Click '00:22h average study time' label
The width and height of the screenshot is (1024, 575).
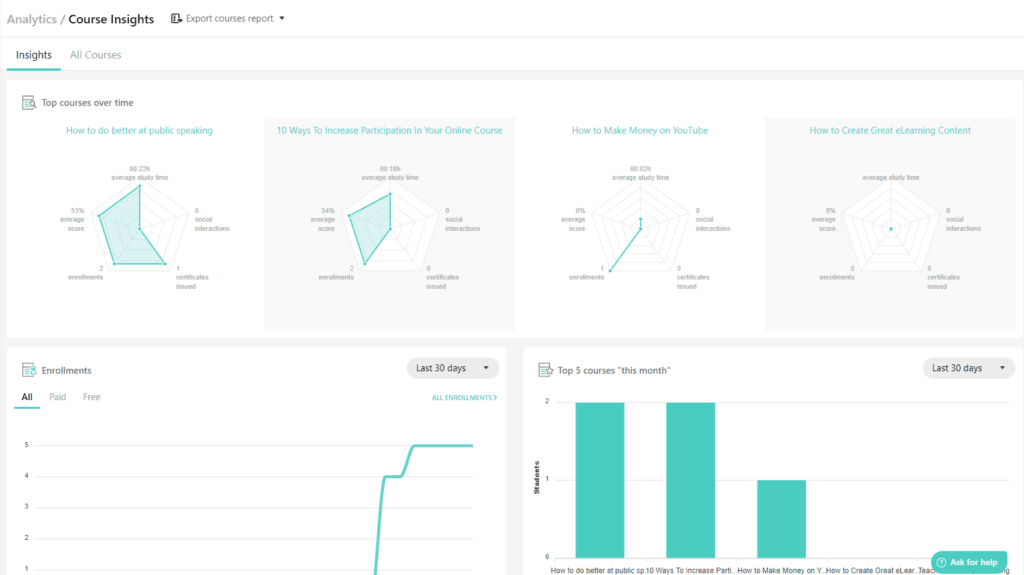coord(139,173)
